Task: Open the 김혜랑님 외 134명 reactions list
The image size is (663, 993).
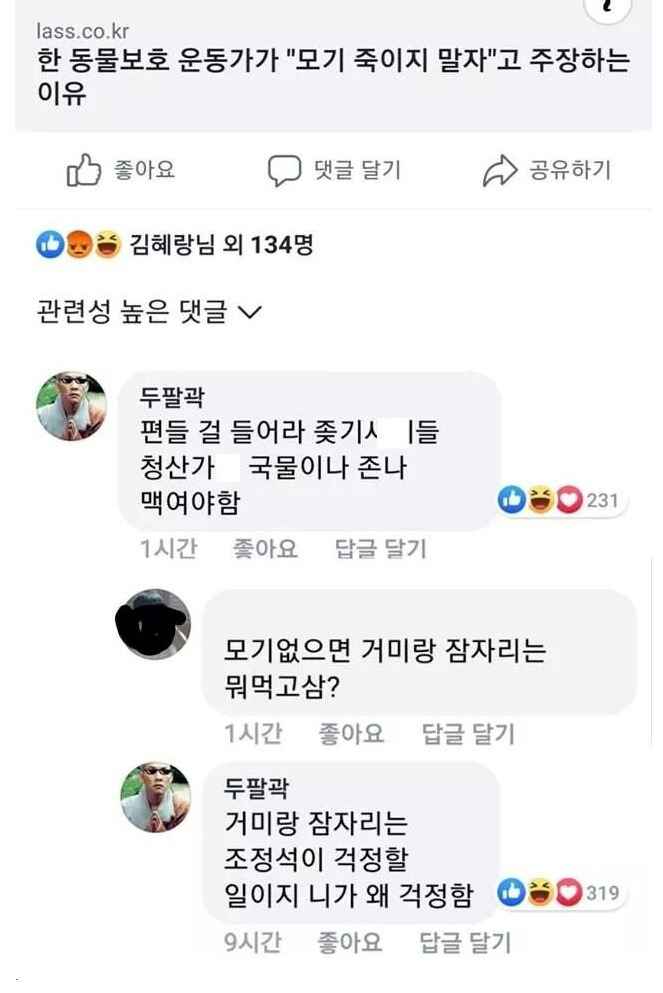Action: [x=221, y=244]
